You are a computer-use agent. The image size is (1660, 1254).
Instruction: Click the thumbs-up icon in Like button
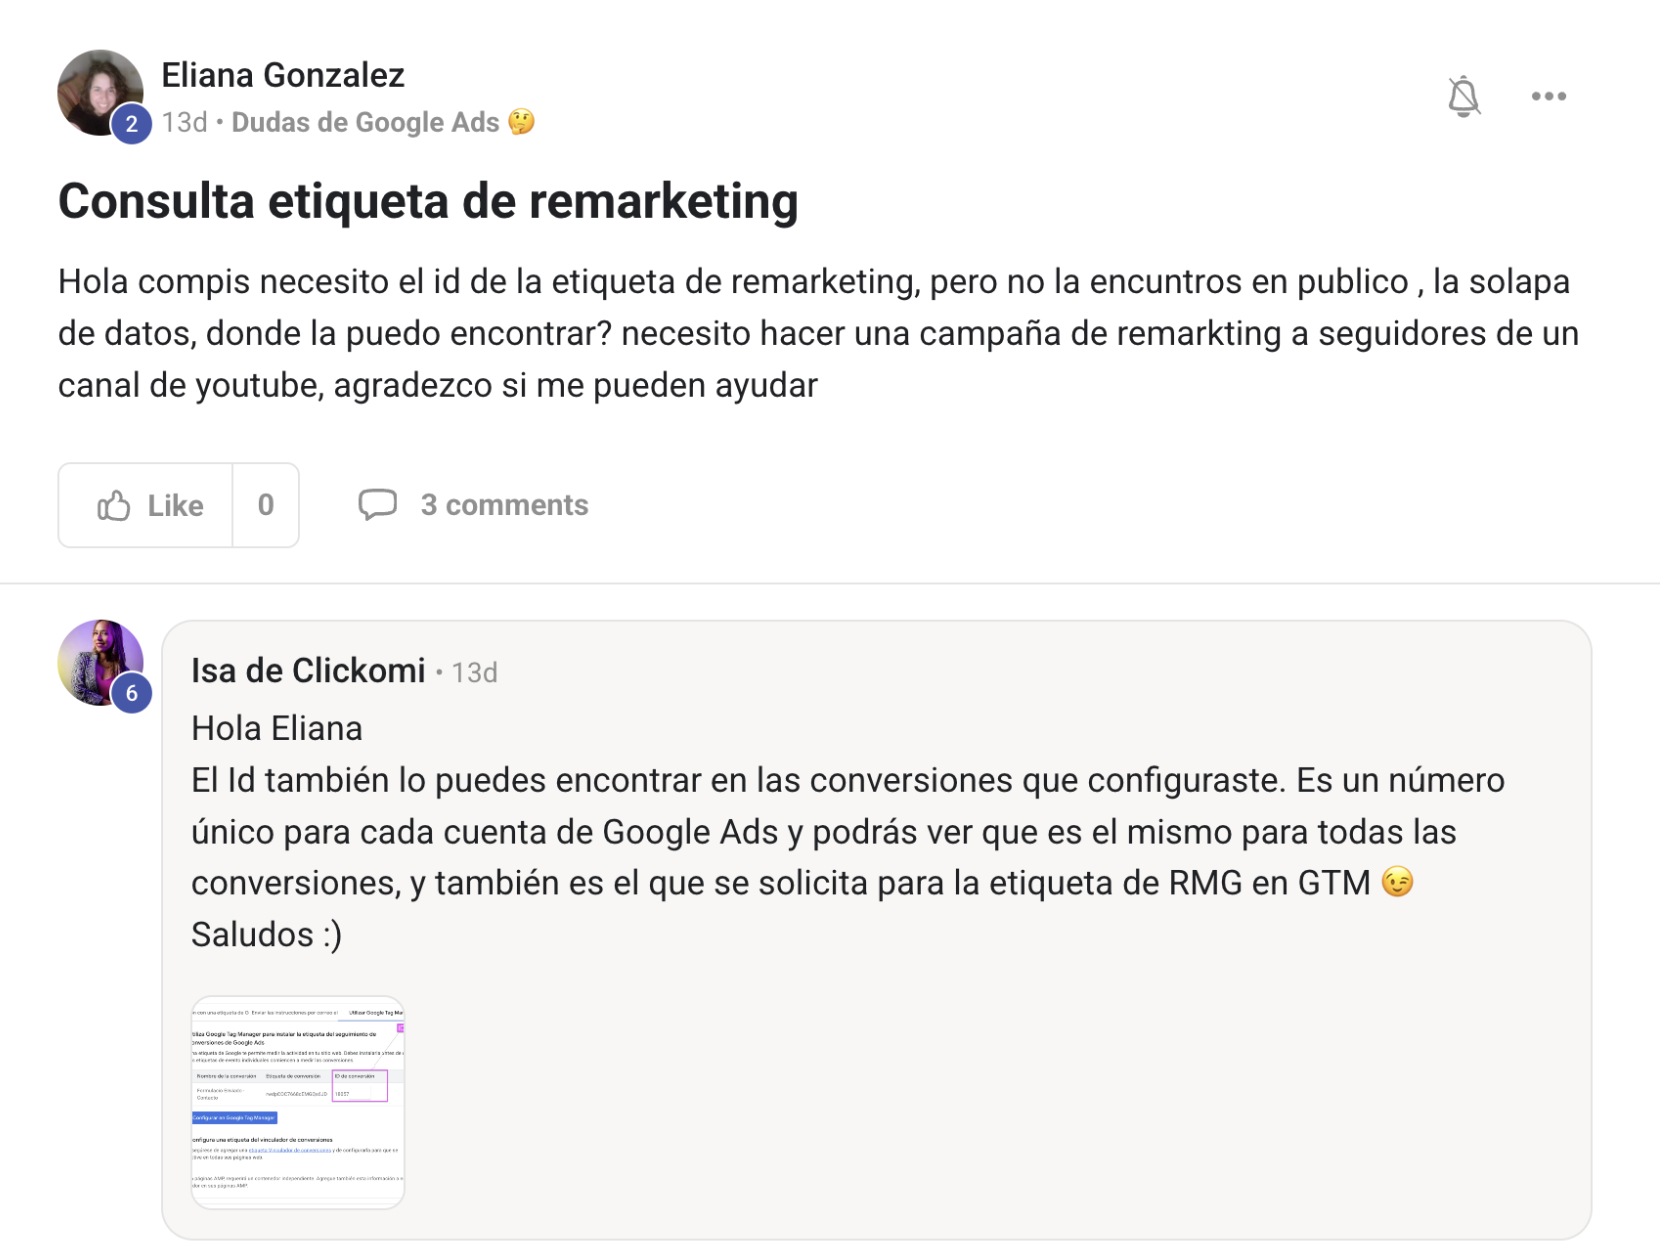click(114, 505)
